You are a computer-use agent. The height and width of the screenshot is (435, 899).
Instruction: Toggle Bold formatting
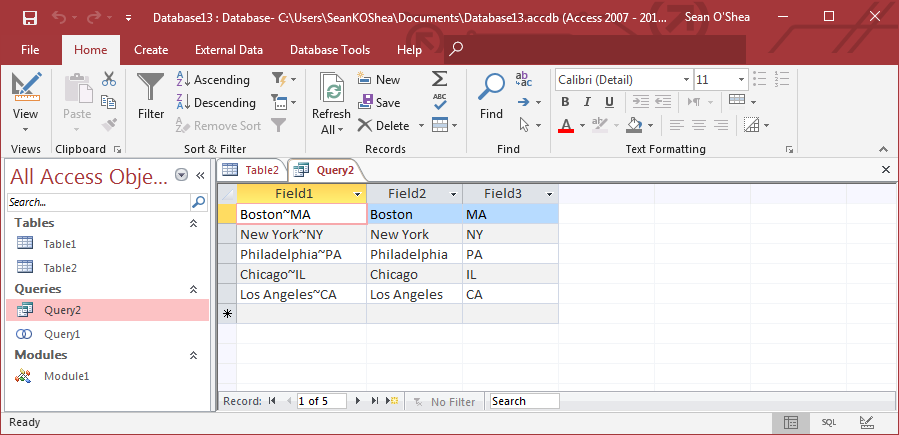pyautogui.click(x=565, y=102)
